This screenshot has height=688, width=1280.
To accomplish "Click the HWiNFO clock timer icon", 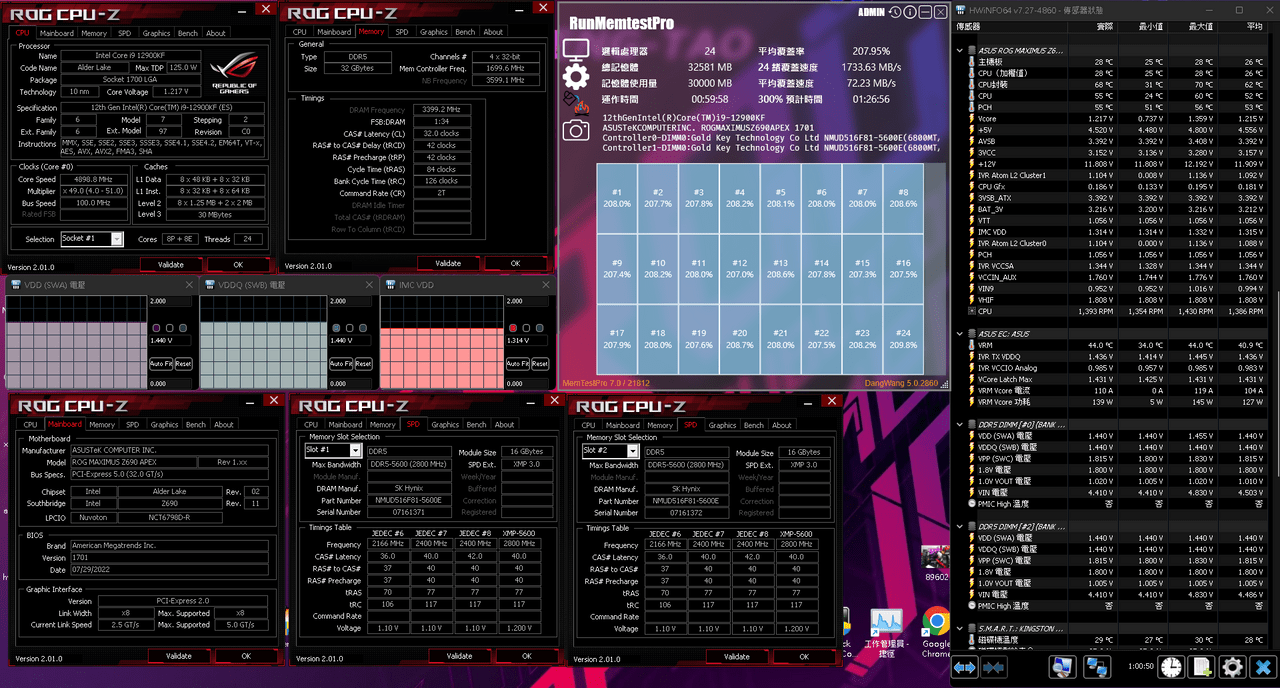I will click(1171, 667).
